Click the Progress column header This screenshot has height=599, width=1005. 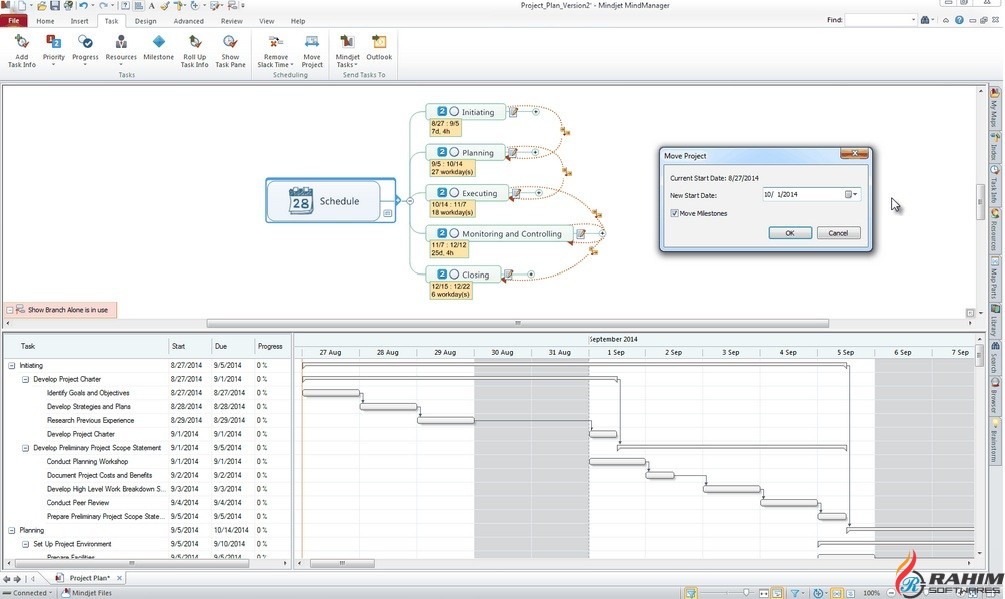pos(270,347)
